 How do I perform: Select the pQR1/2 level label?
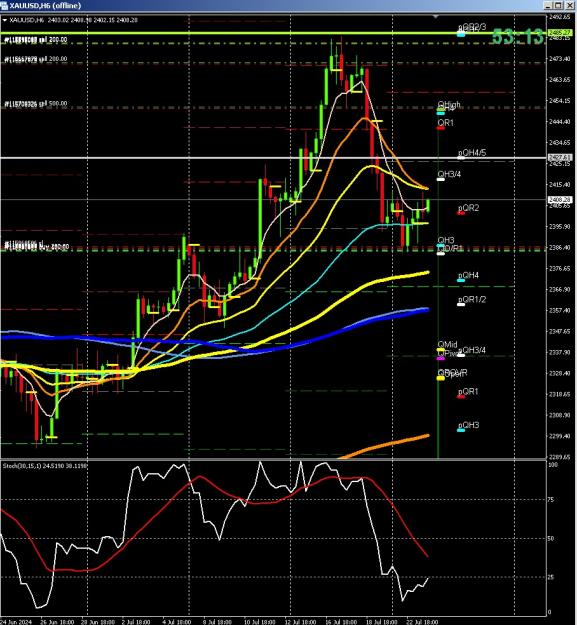pyautogui.click(x=472, y=299)
